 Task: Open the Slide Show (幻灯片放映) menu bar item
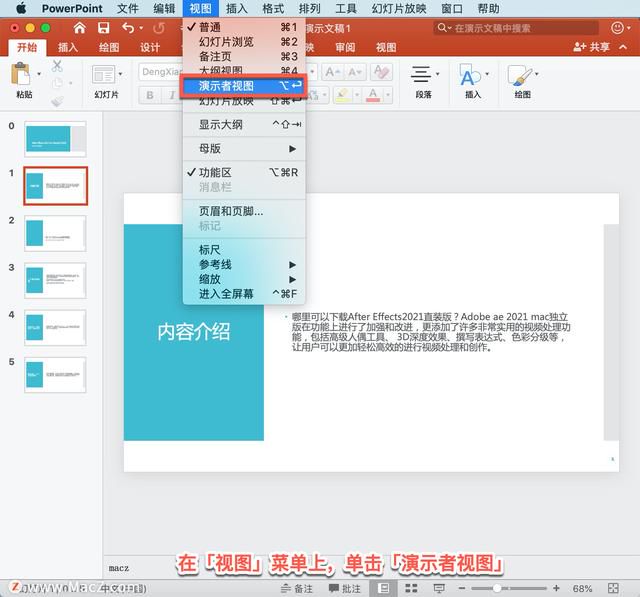coord(399,8)
